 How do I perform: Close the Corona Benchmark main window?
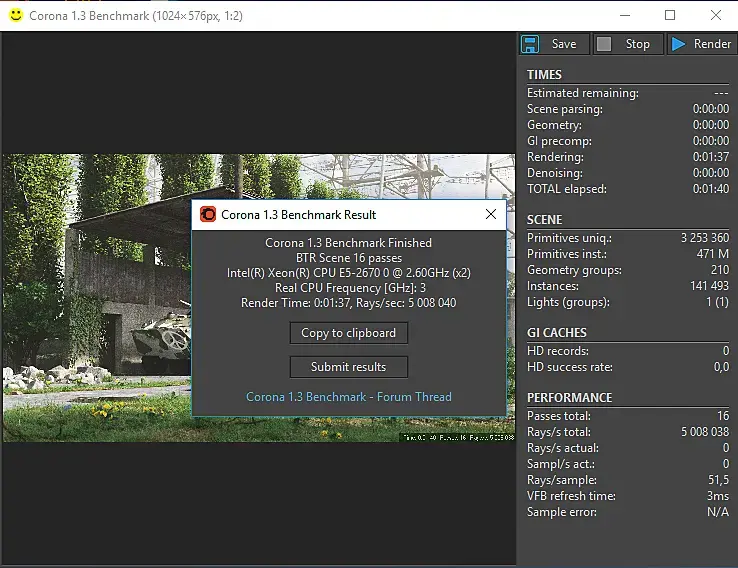tap(716, 16)
